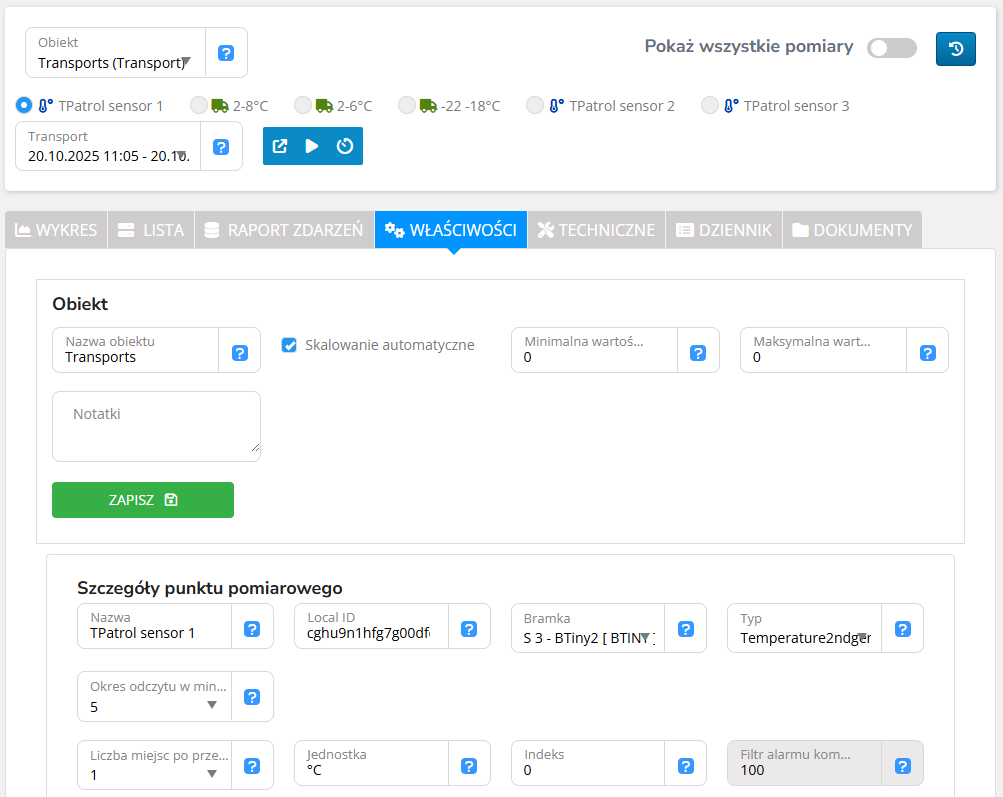Click help icon next to Nazwa obiektu
This screenshot has height=797, width=1003.
pos(240,352)
